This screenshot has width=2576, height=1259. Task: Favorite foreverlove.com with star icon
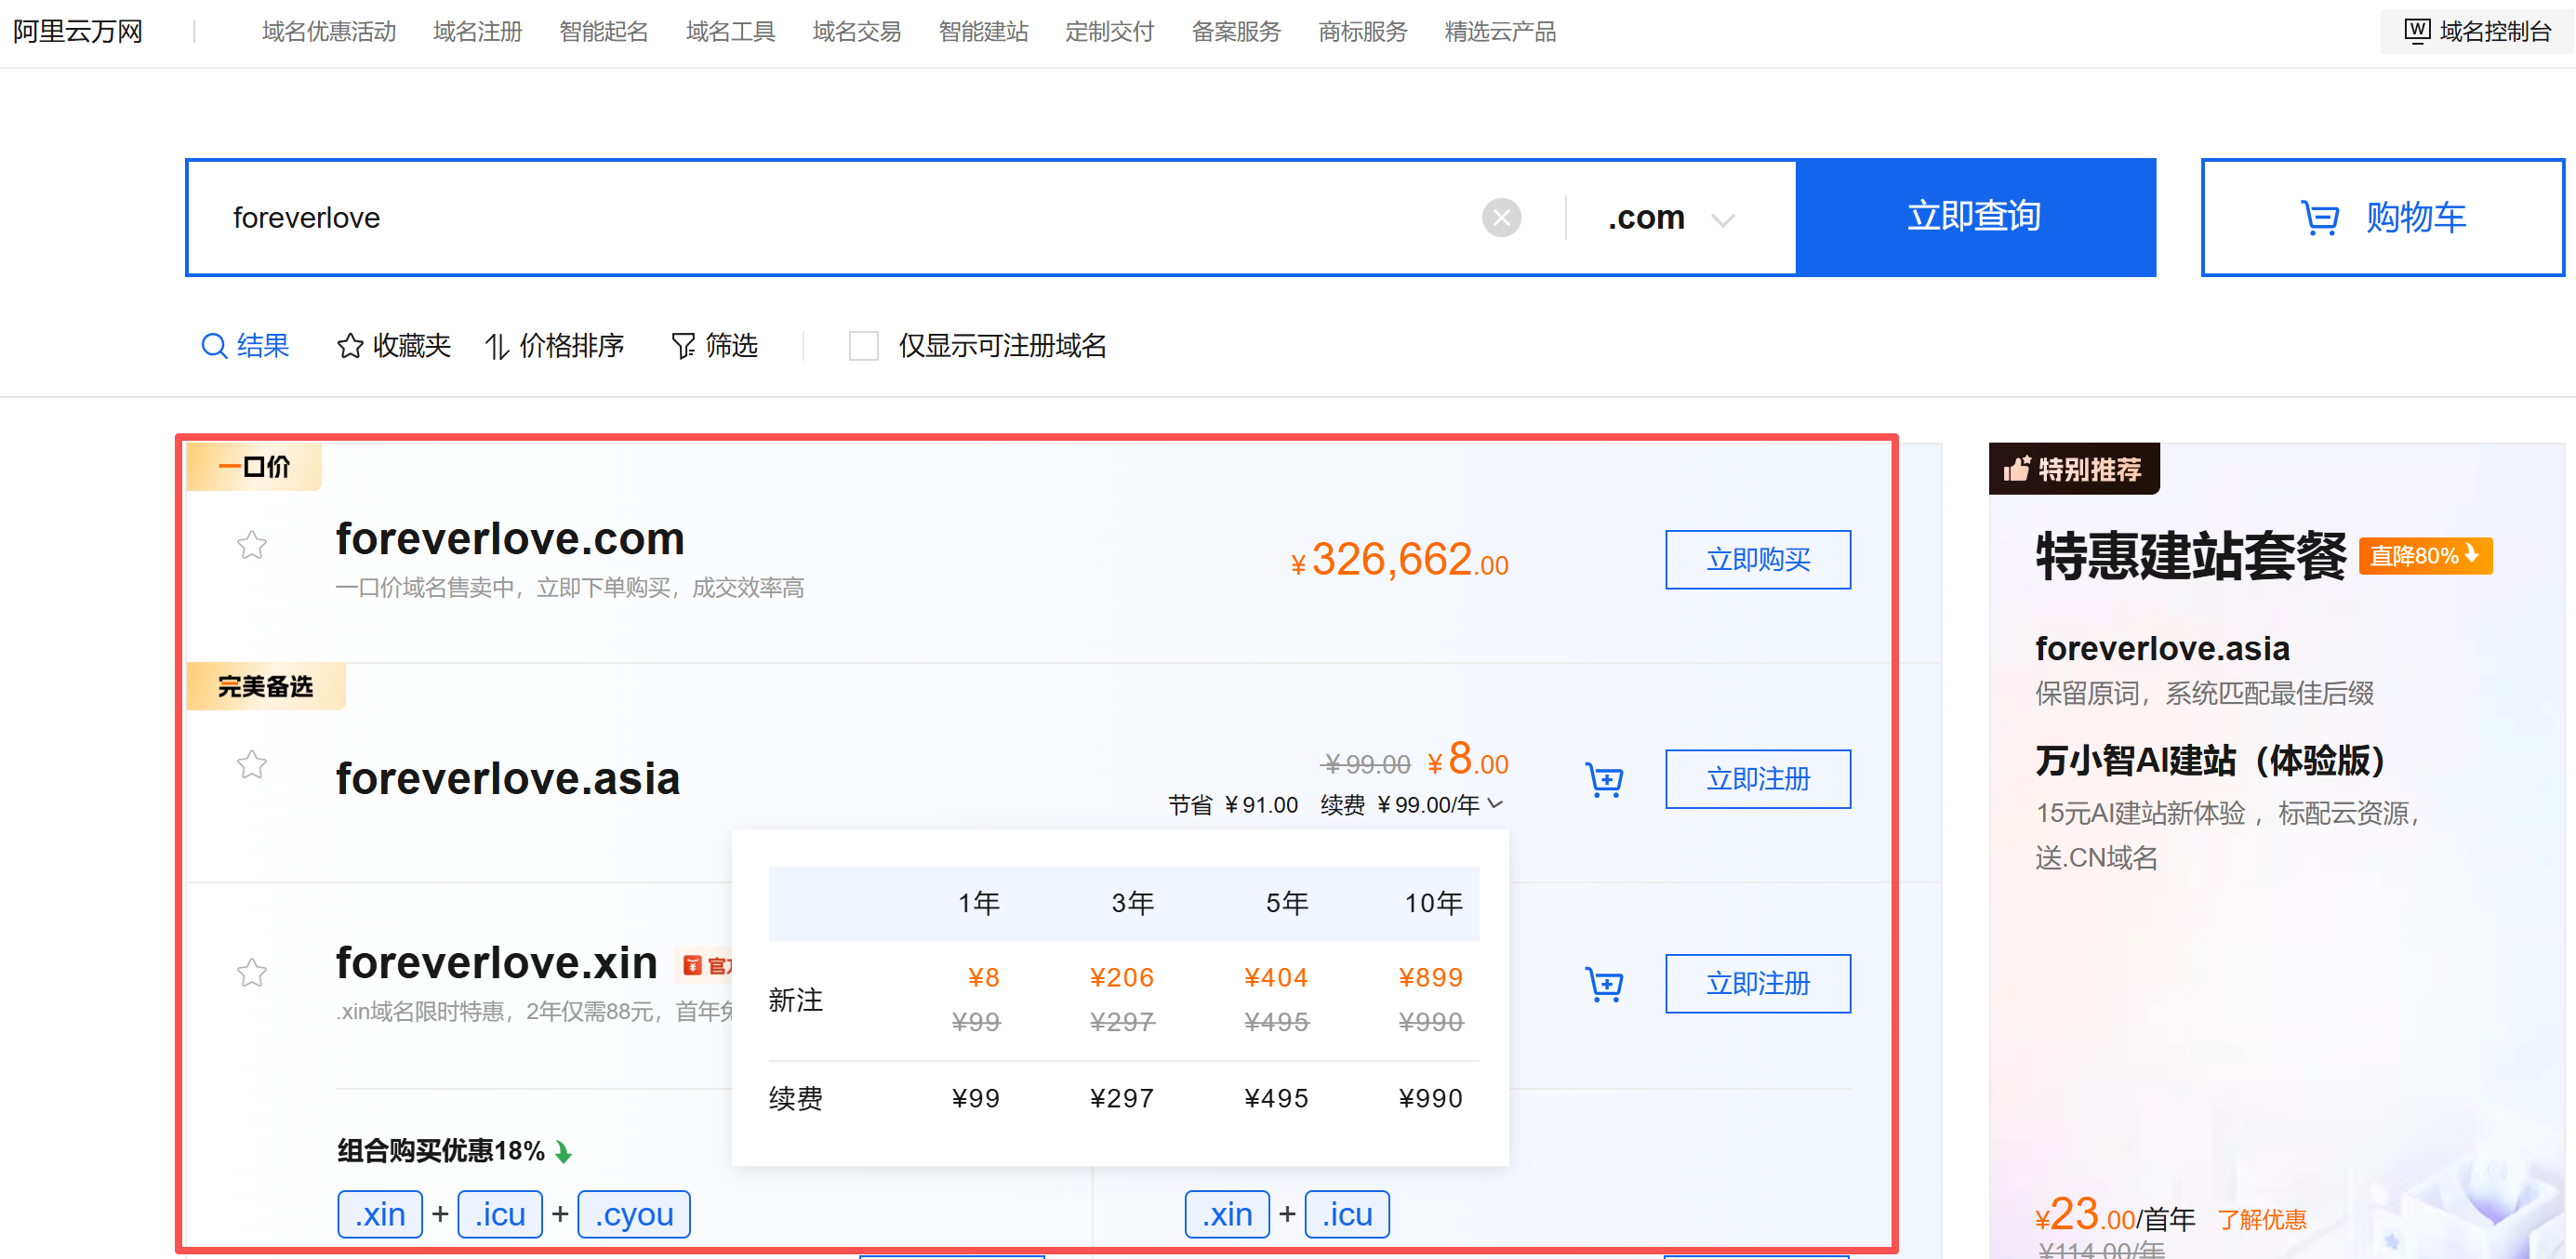pyautogui.click(x=252, y=545)
